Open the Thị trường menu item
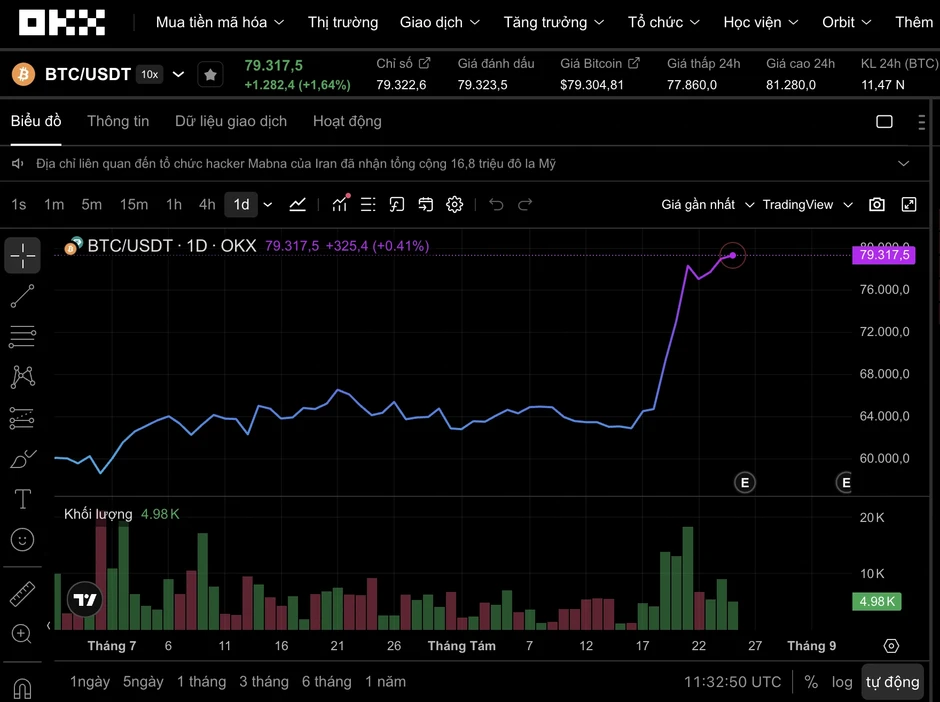 coord(343,23)
